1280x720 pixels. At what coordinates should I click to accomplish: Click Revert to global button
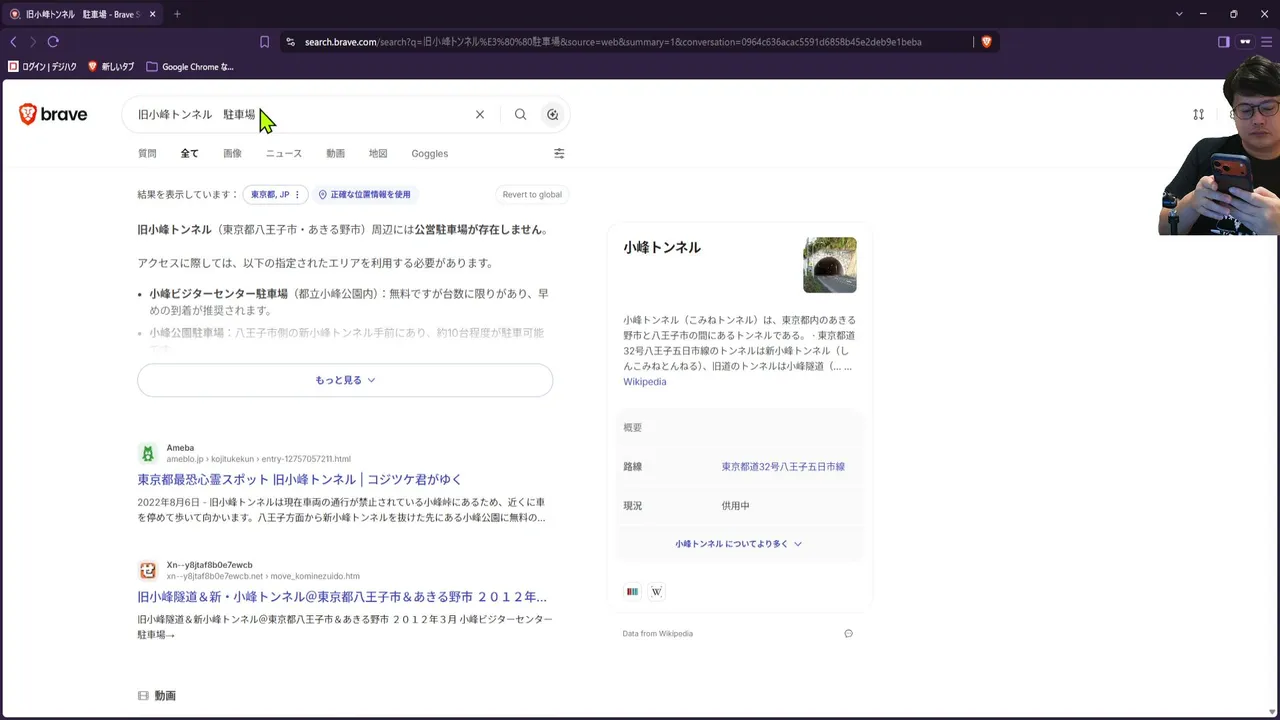tap(532, 194)
